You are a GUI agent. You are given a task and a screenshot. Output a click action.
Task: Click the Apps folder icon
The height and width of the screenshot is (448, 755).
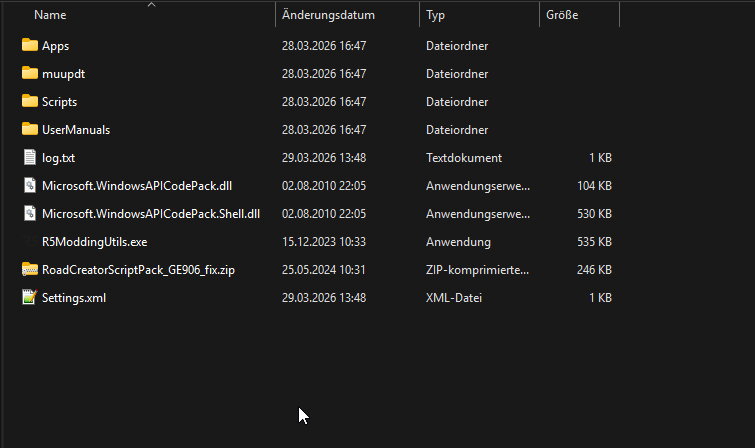click(29, 46)
